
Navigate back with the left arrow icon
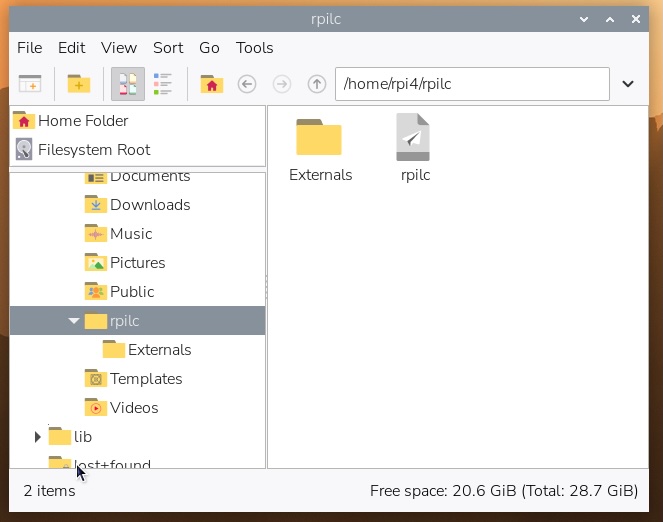[x=247, y=84]
